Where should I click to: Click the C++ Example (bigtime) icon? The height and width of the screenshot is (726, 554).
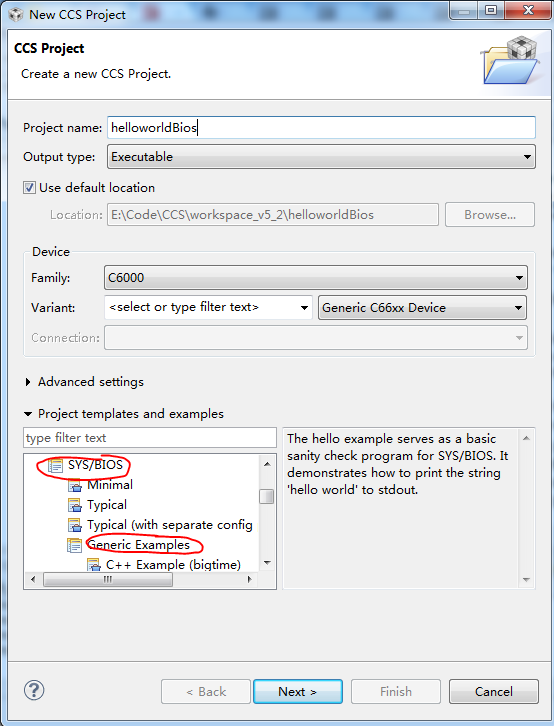tap(94, 565)
